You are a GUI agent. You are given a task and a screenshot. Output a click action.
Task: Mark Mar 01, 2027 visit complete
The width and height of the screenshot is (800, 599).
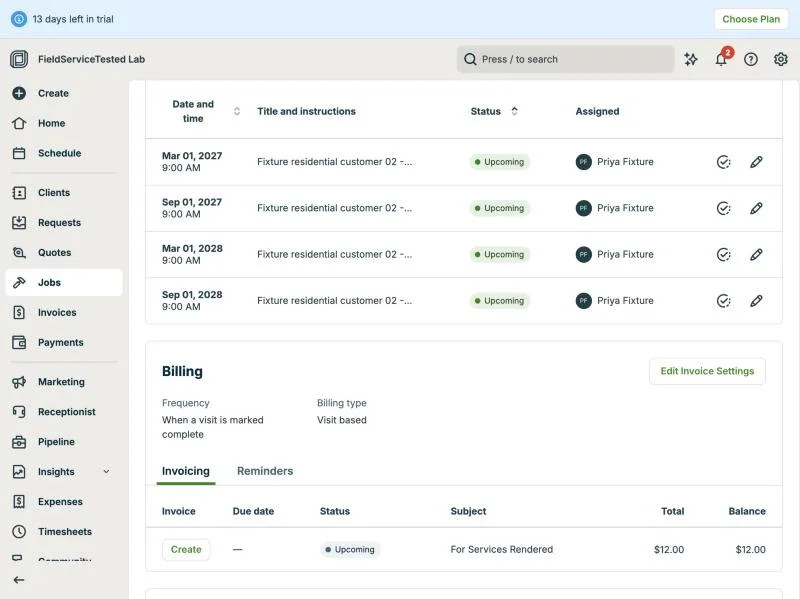click(723, 162)
